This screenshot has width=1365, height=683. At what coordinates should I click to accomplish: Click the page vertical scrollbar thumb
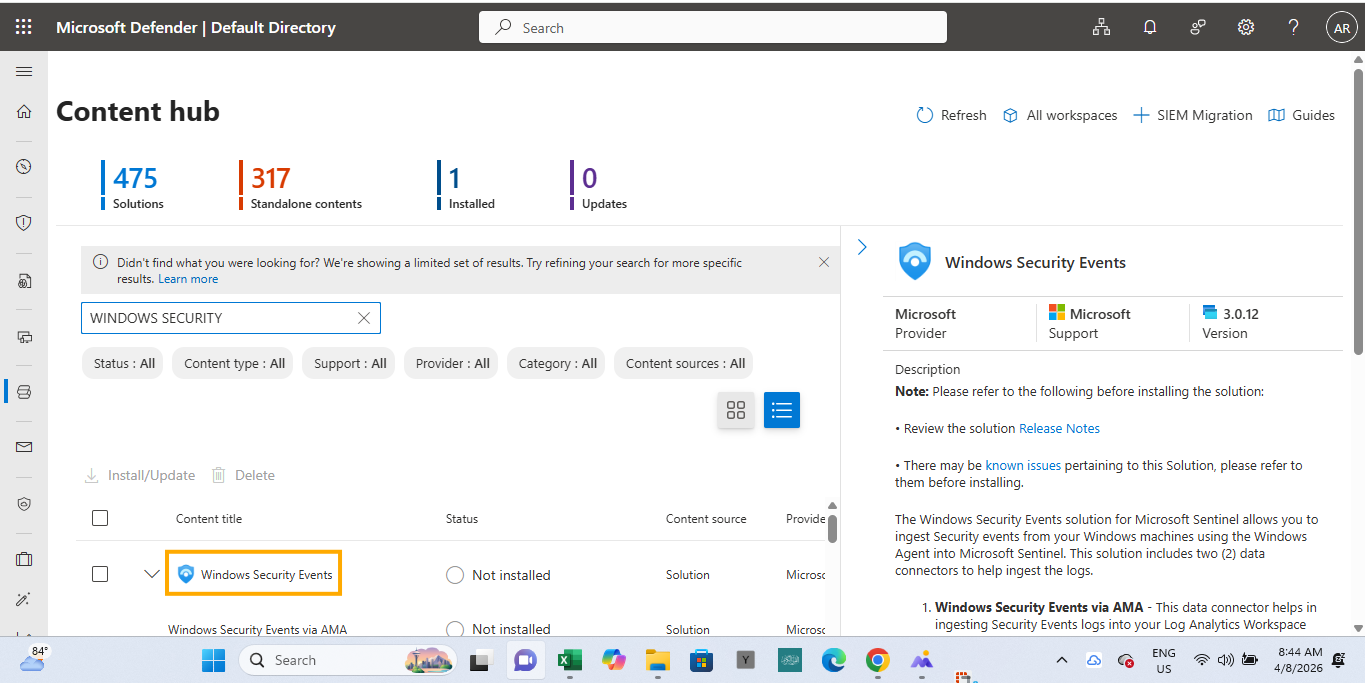pos(1357,210)
